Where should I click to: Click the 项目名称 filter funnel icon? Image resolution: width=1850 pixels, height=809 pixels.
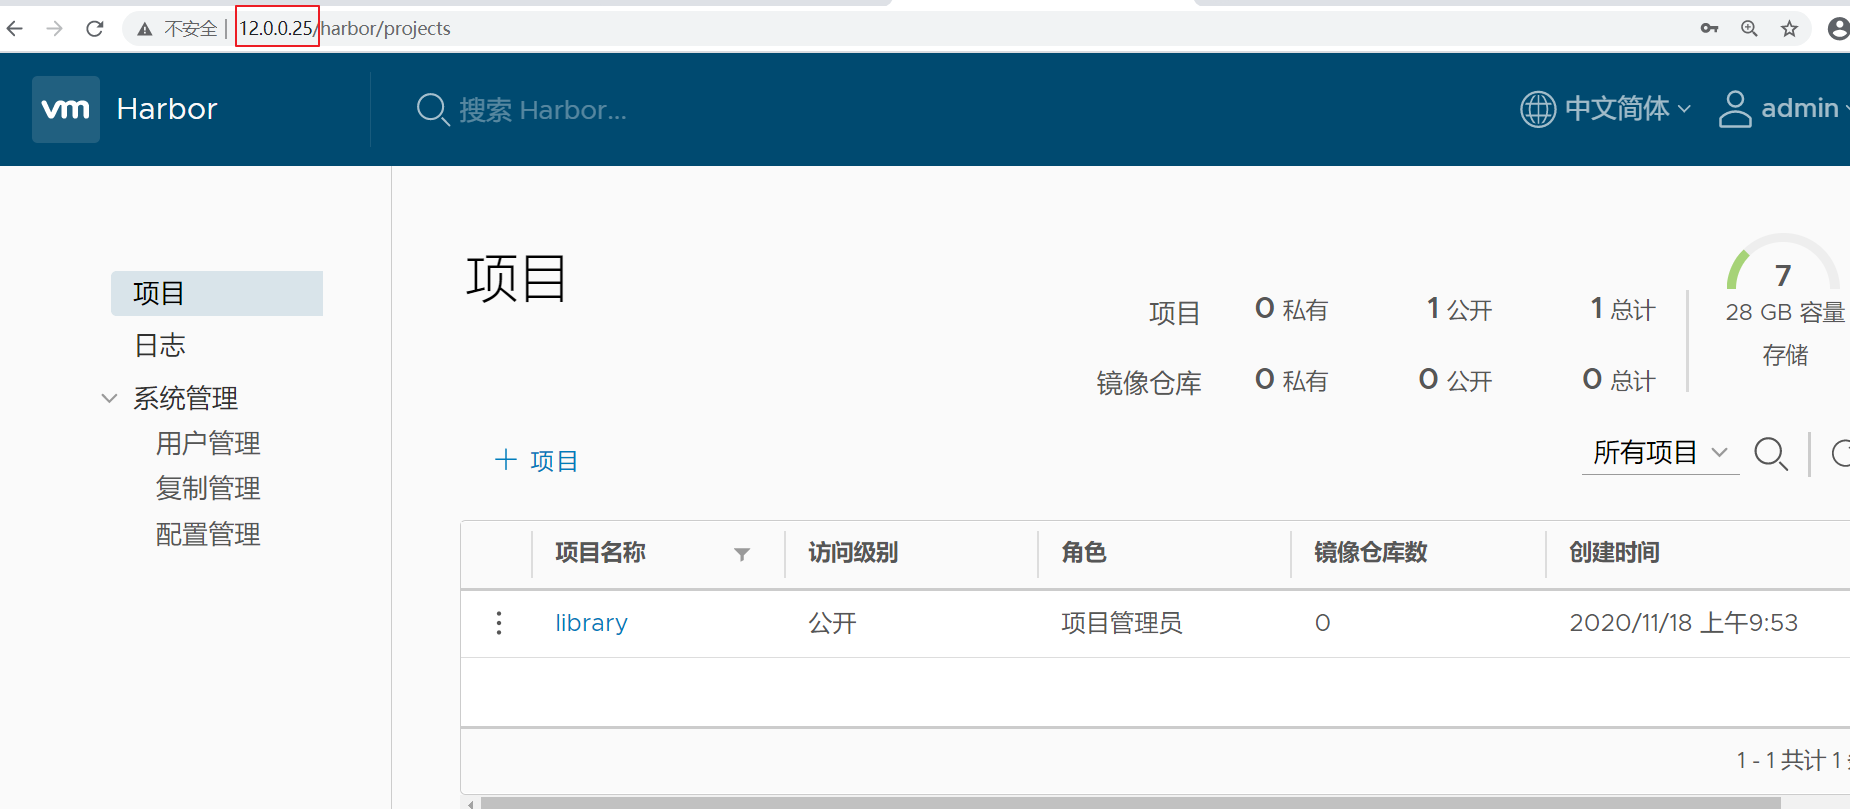pos(742,554)
